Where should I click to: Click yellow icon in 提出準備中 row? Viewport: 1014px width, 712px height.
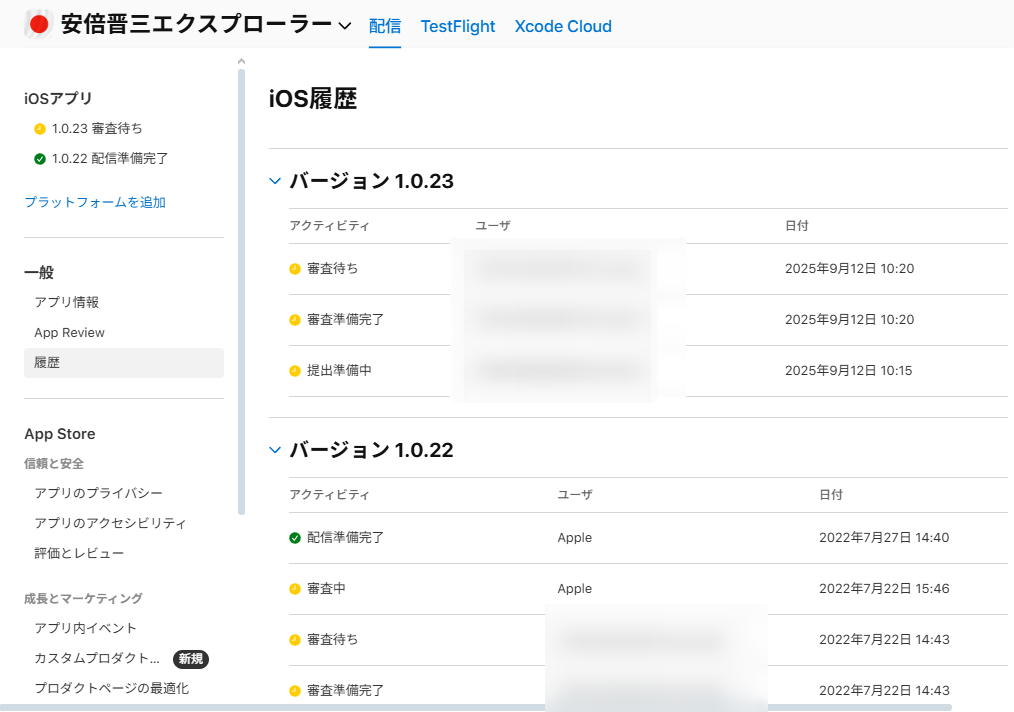[295, 371]
